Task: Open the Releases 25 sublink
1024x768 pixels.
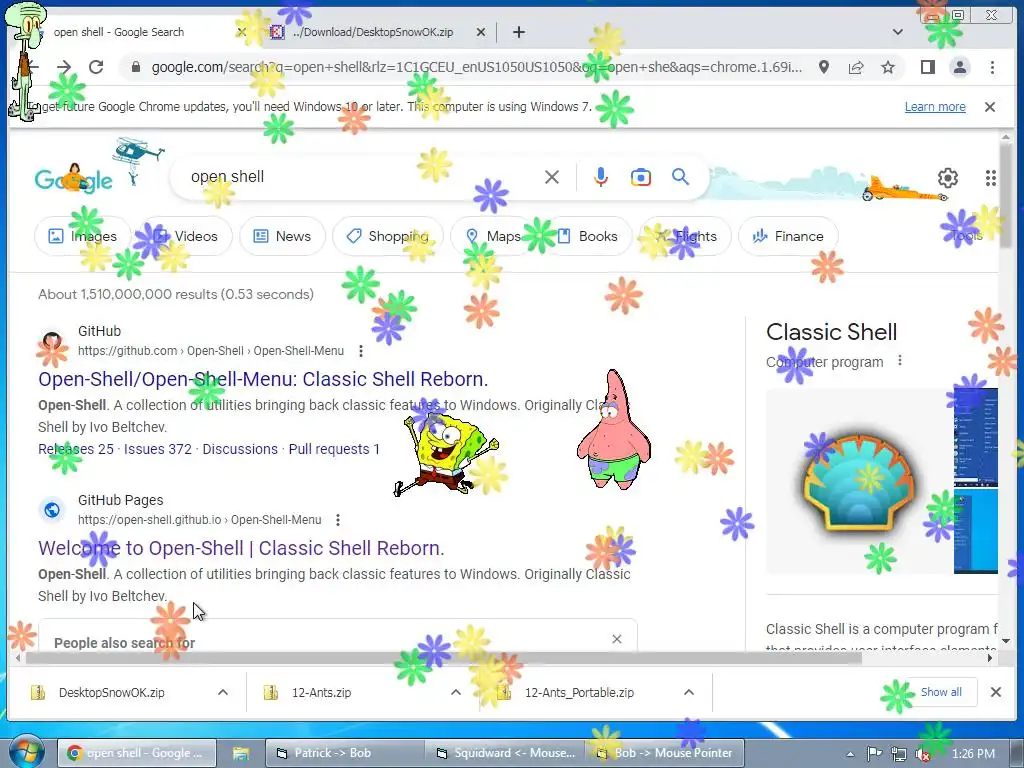Action: tap(76, 449)
